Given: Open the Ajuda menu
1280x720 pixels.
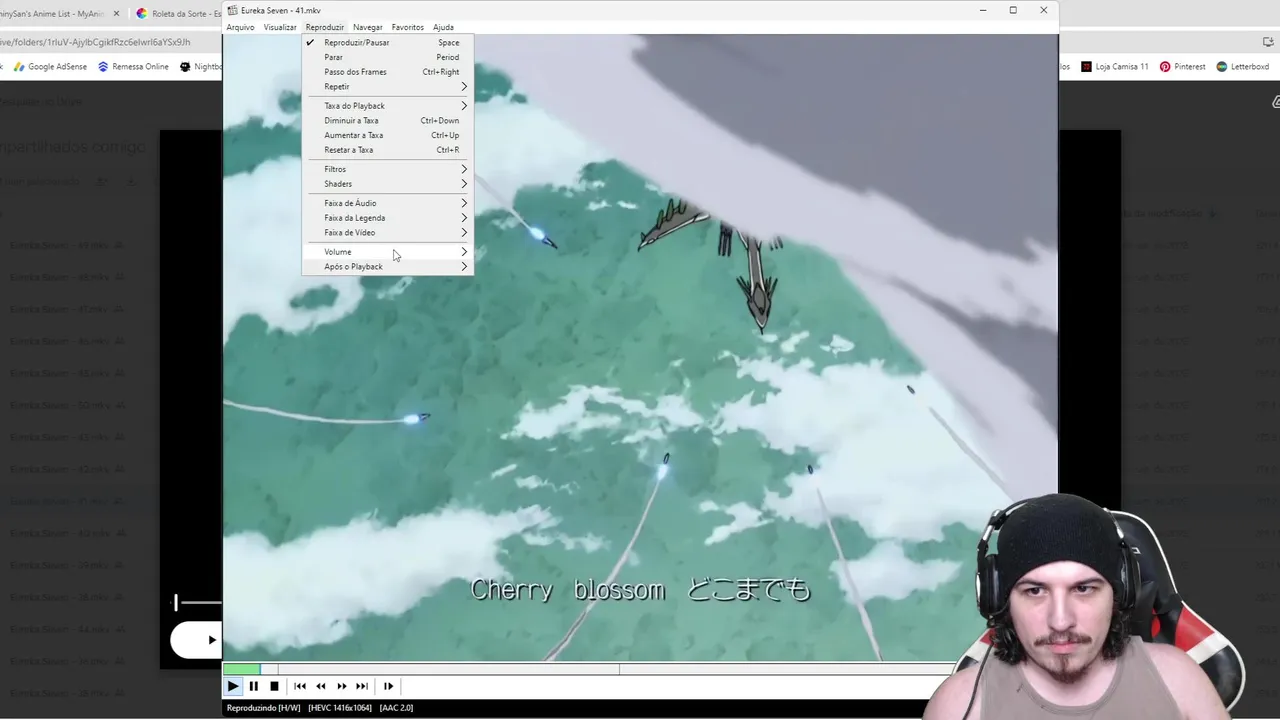Looking at the screenshot, I should click(x=443, y=27).
